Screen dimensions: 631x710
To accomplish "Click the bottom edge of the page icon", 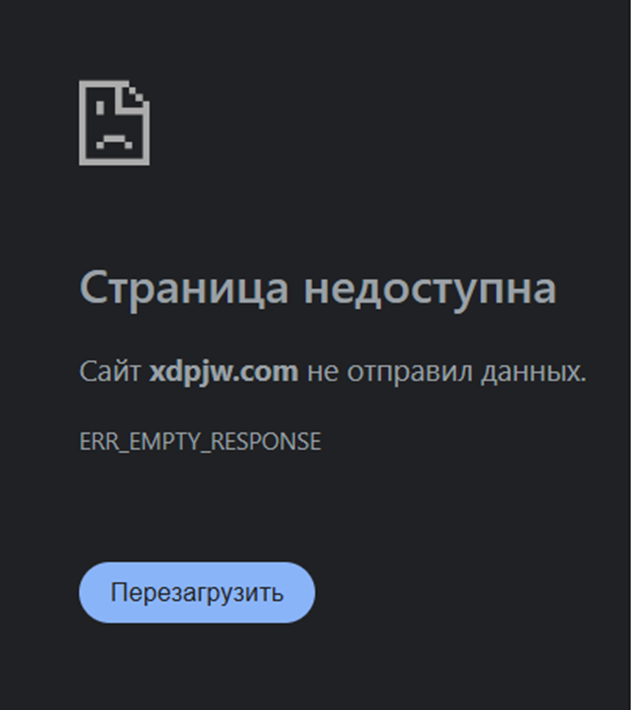I will [x=114, y=161].
